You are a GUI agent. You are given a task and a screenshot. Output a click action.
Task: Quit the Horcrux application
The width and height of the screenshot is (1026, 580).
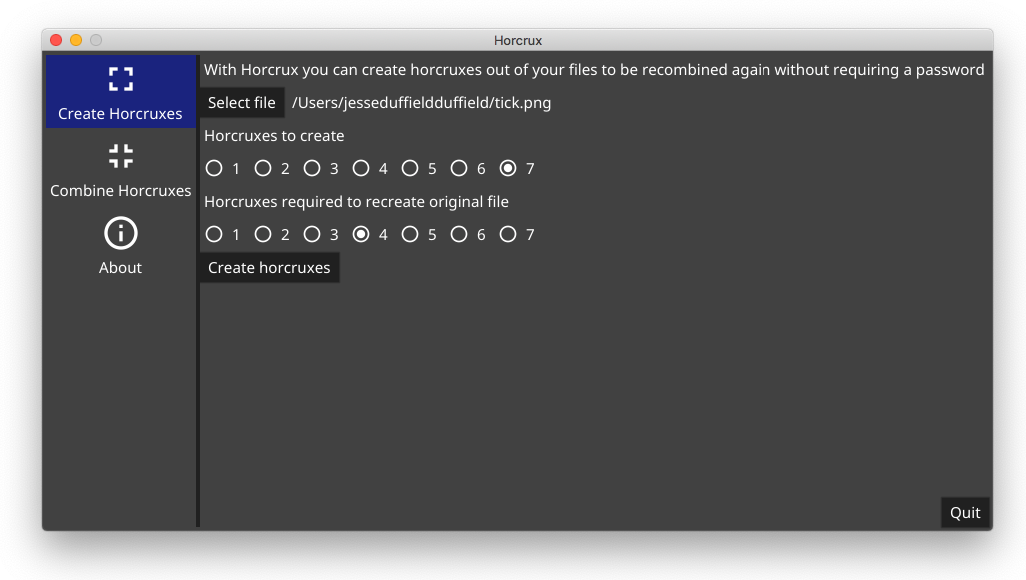pos(965,513)
